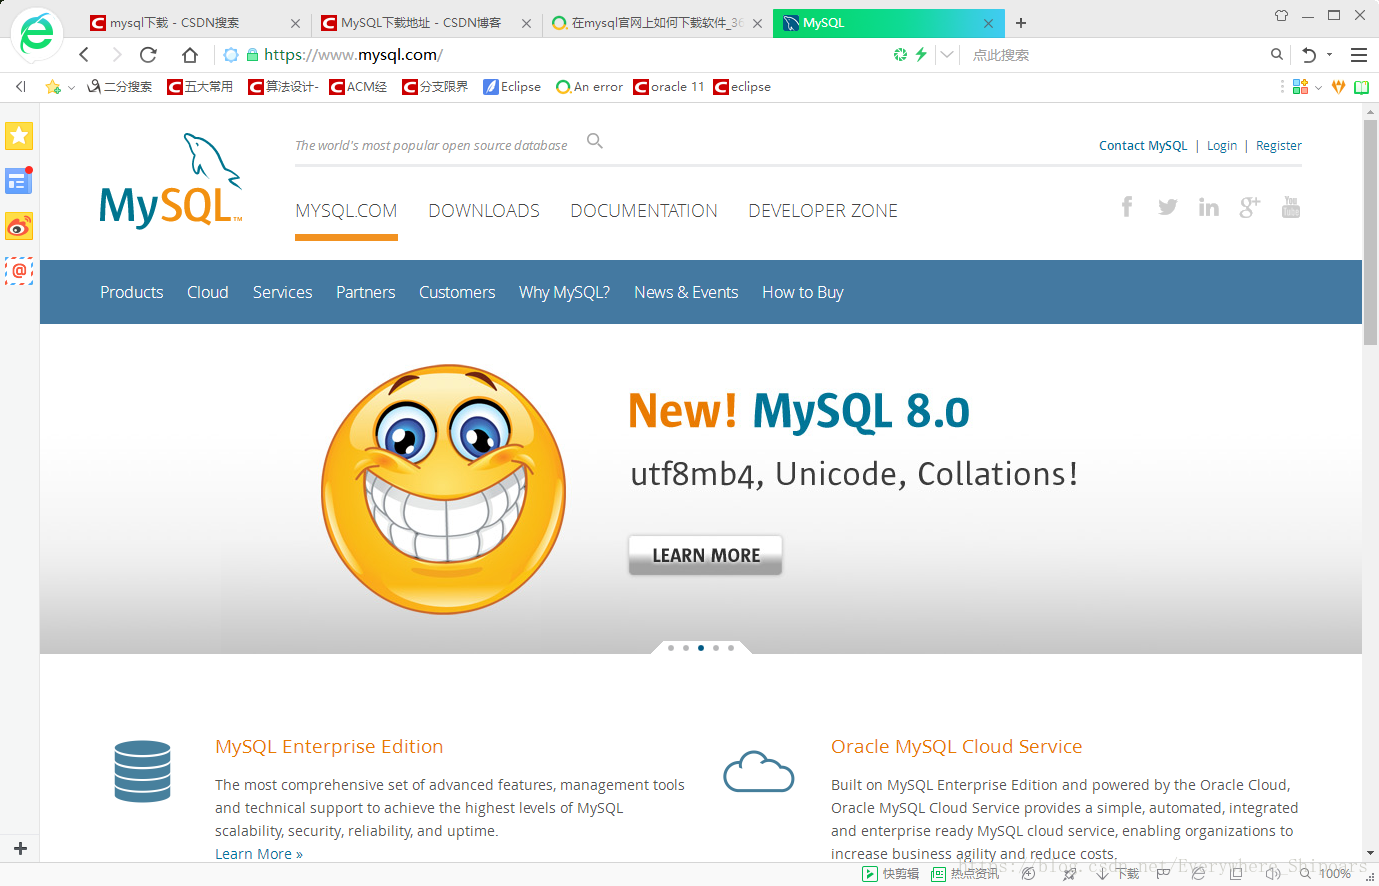Switch to the MySQL下载地址 - CSDN博客 tab

point(427,22)
